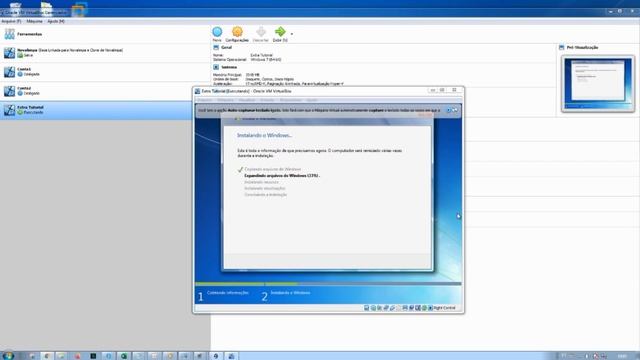Select the Extra Tutorial running machine

click(x=105, y=110)
